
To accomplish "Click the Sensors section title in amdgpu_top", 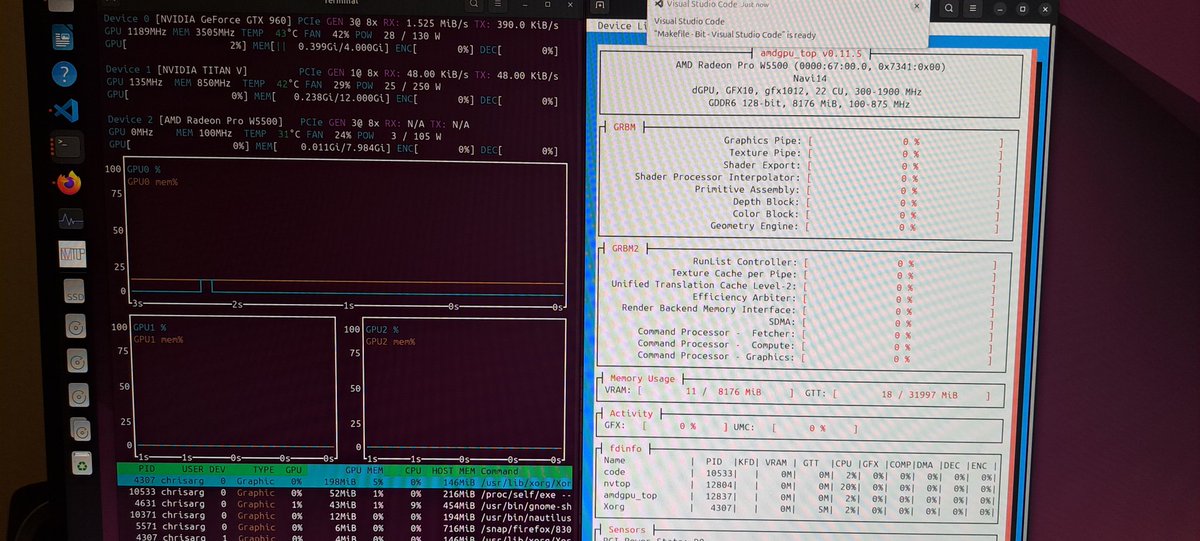I will tap(627, 529).
